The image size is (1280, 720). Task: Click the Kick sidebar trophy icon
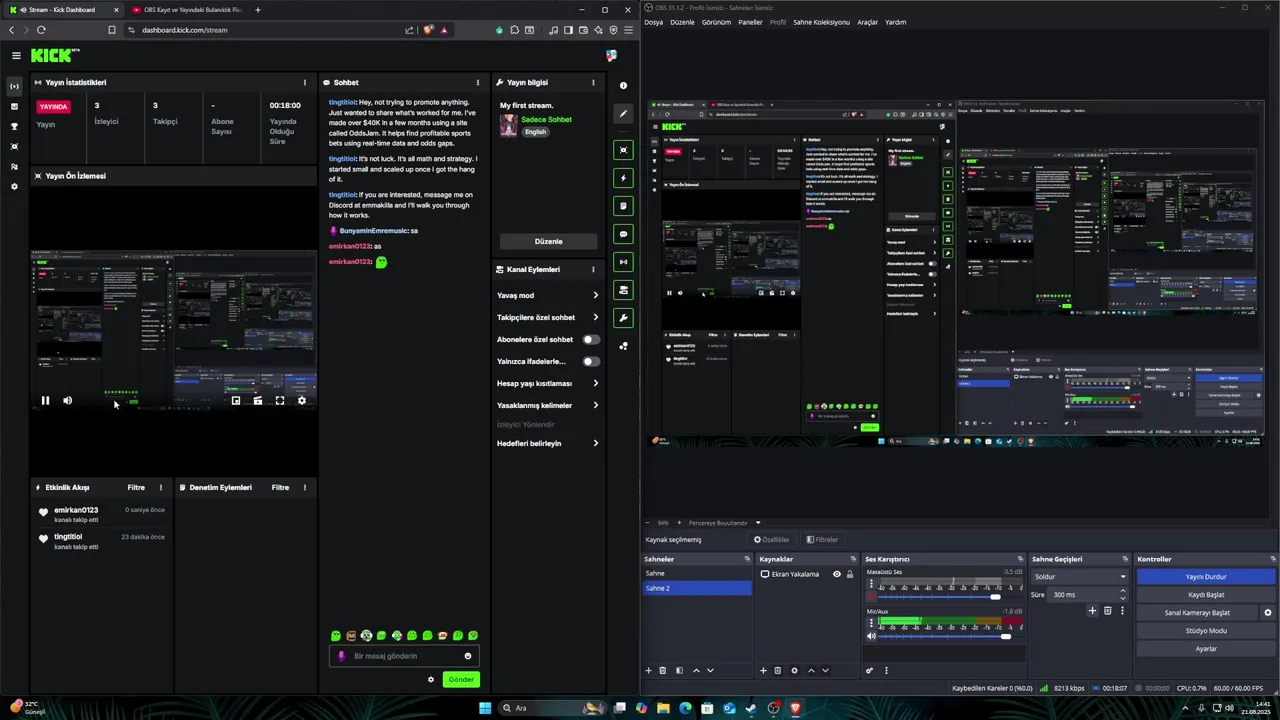pos(14,127)
